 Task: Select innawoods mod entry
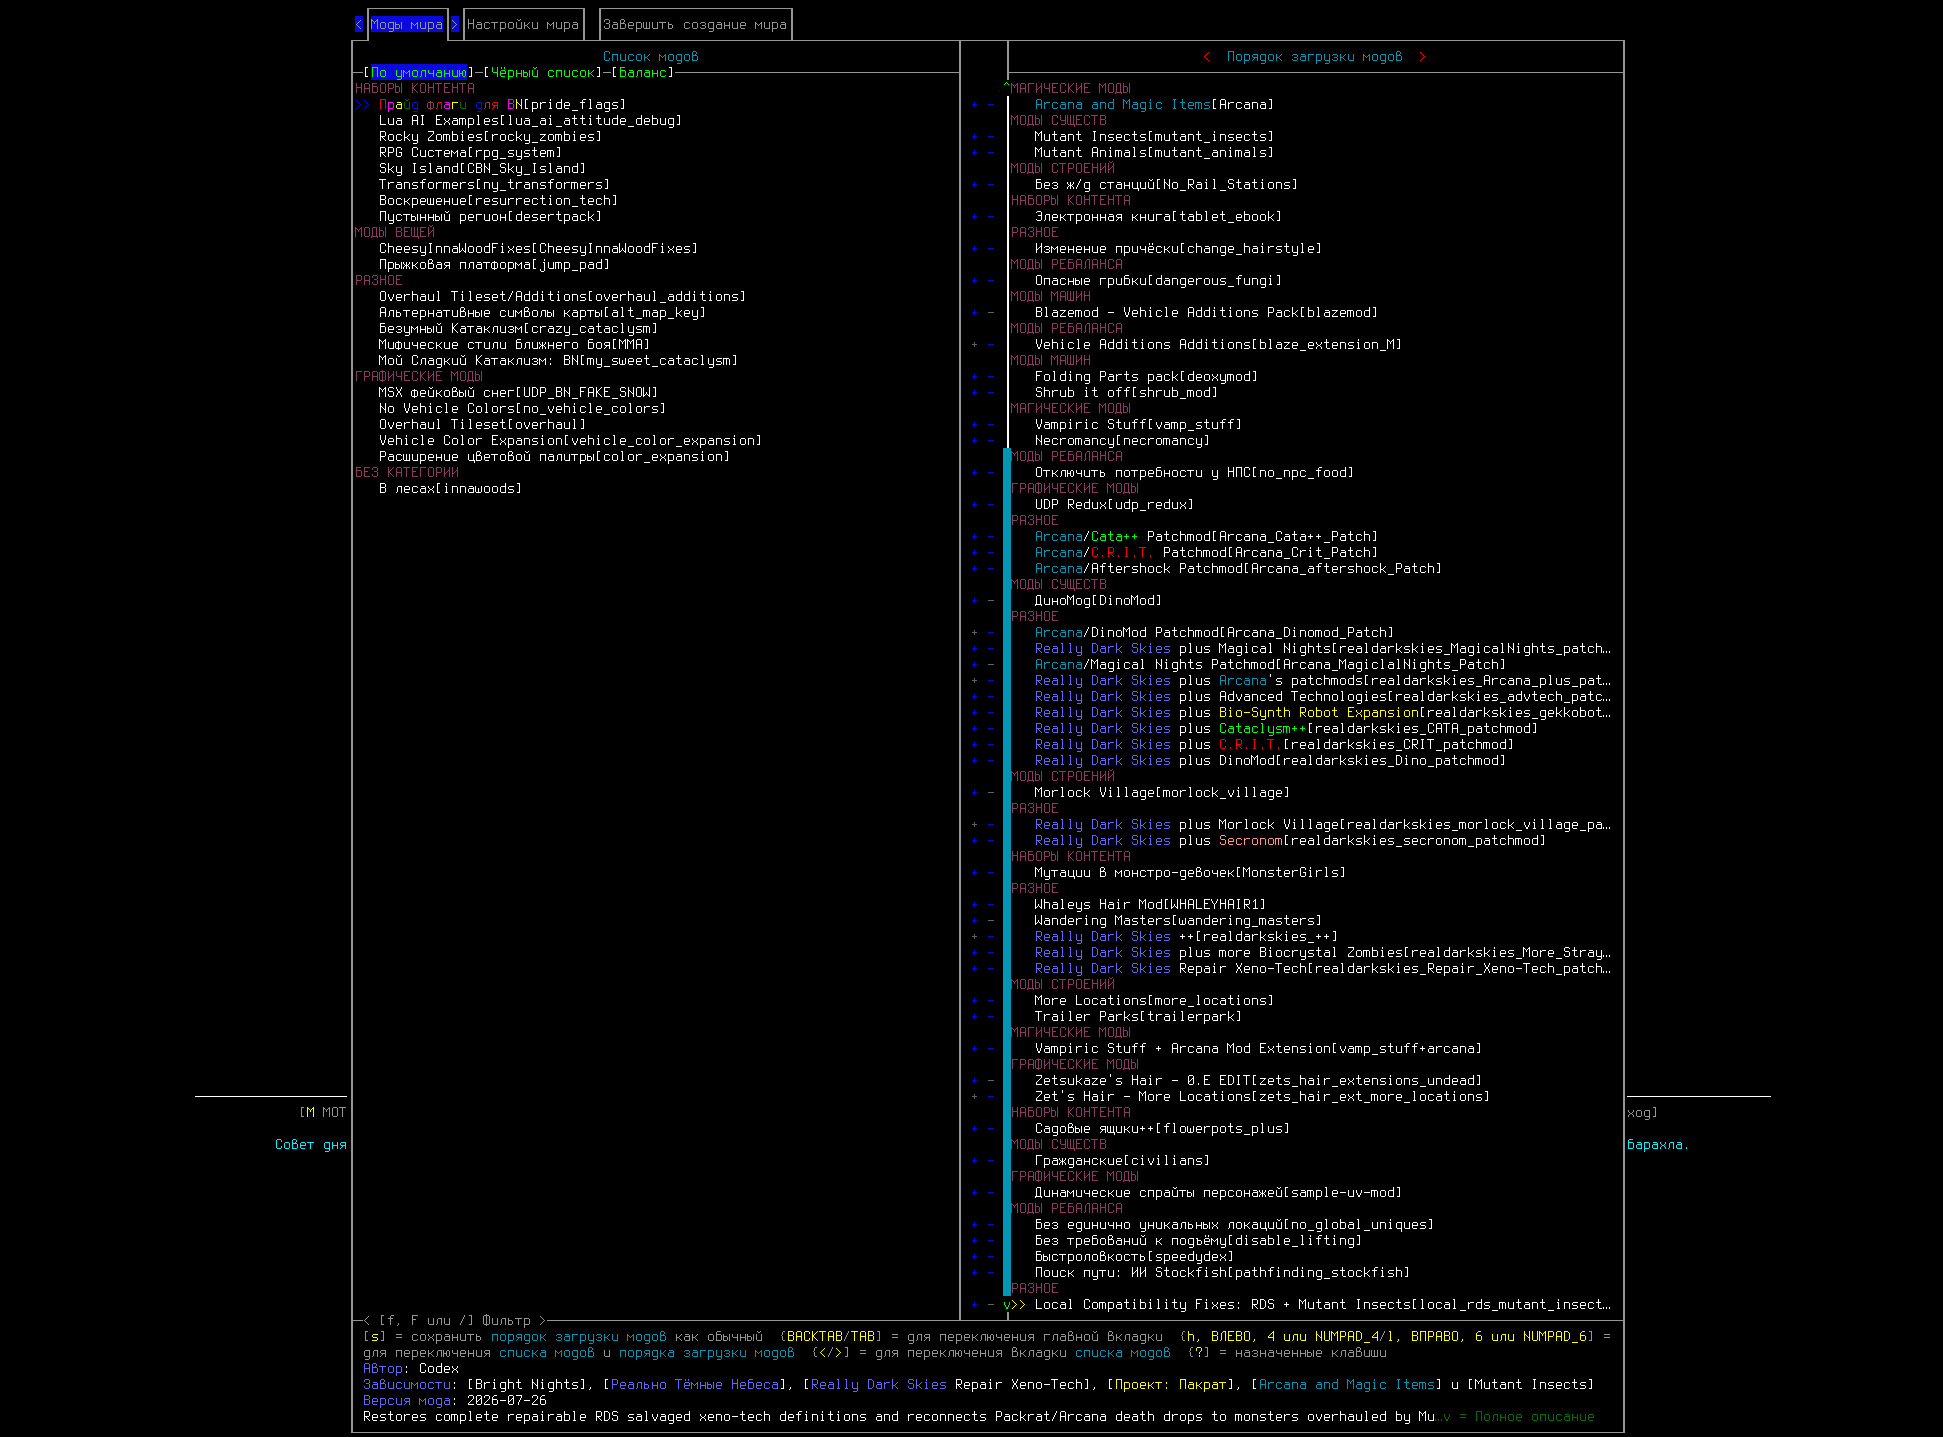[451, 489]
